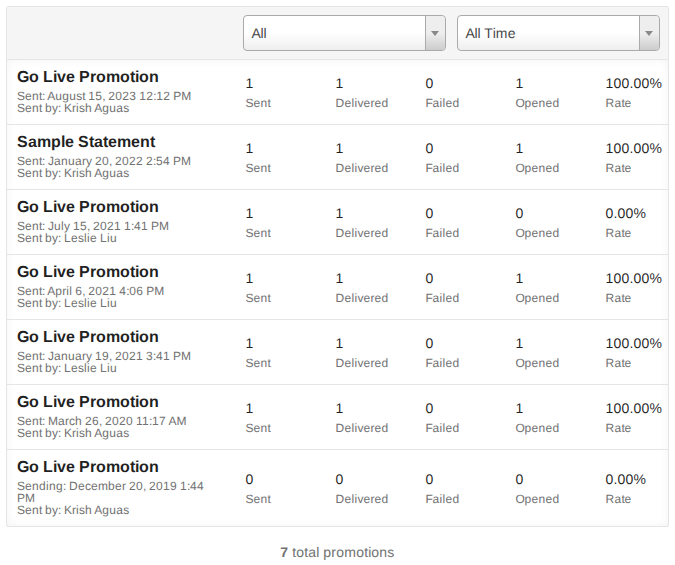Image resolution: width=675 pixels, height=565 pixels.
Task: Open Go Live Promotion sent January 19, 2021
Action: [88, 337]
